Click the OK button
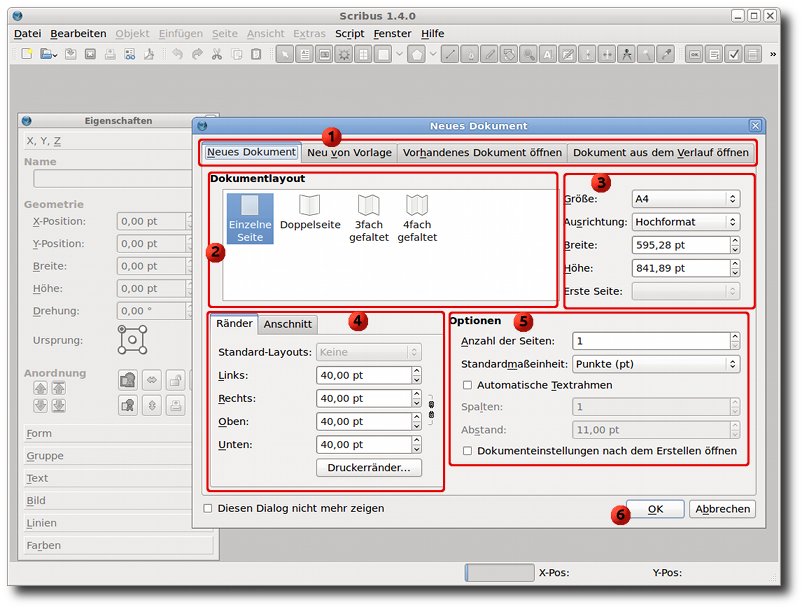This screenshot has height=609, width=804. [x=655, y=509]
